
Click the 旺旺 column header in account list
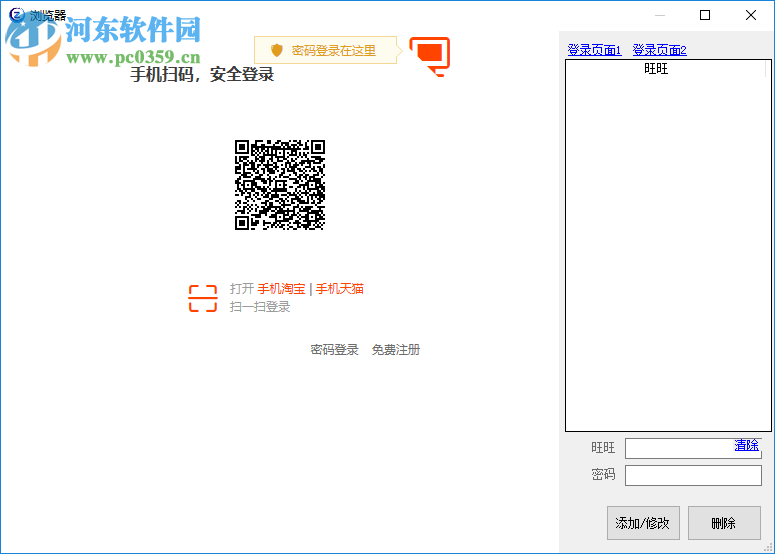(x=656, y=69)
